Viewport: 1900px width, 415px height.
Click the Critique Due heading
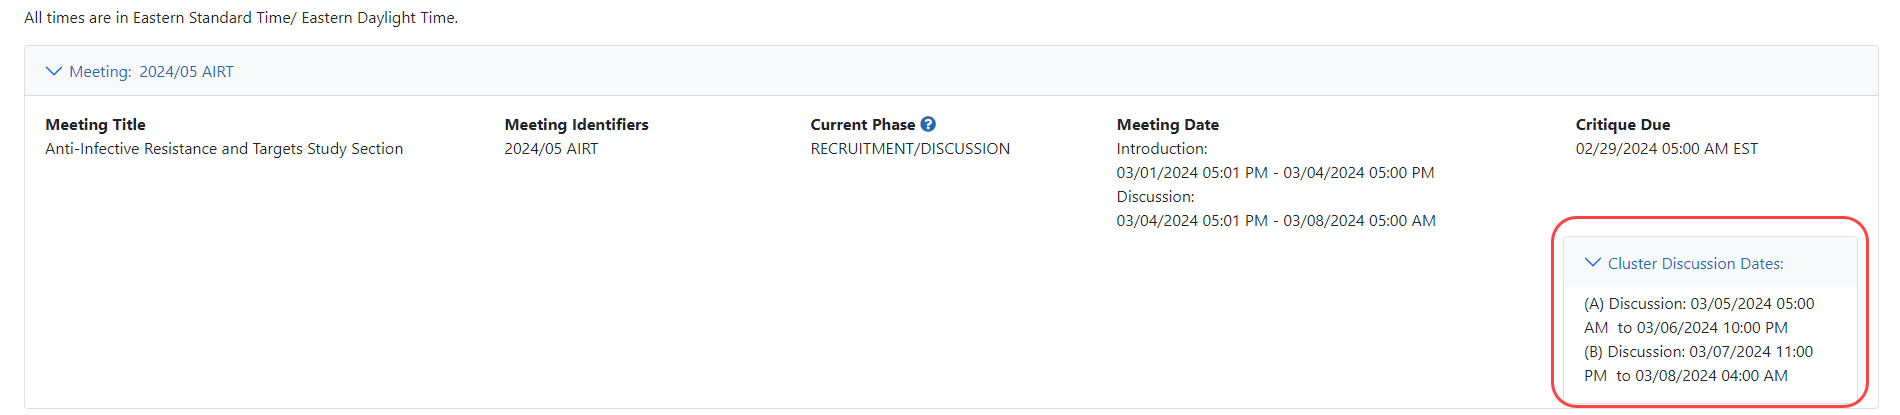1622,125
